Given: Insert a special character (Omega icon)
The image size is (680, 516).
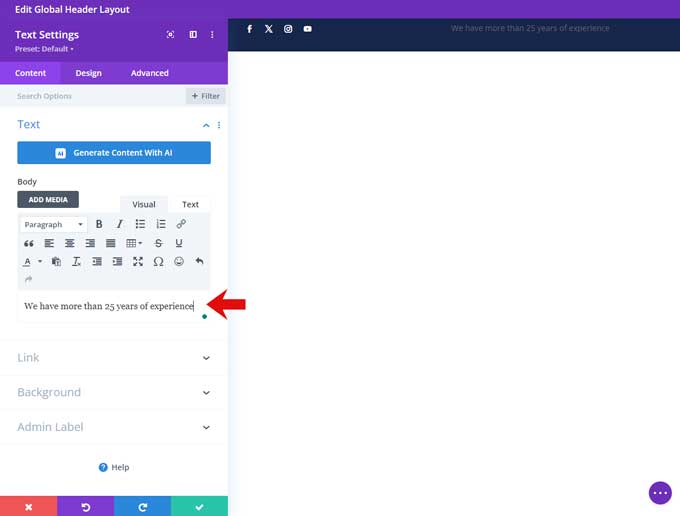Looking at the screenshot, I should pos(158,261).
